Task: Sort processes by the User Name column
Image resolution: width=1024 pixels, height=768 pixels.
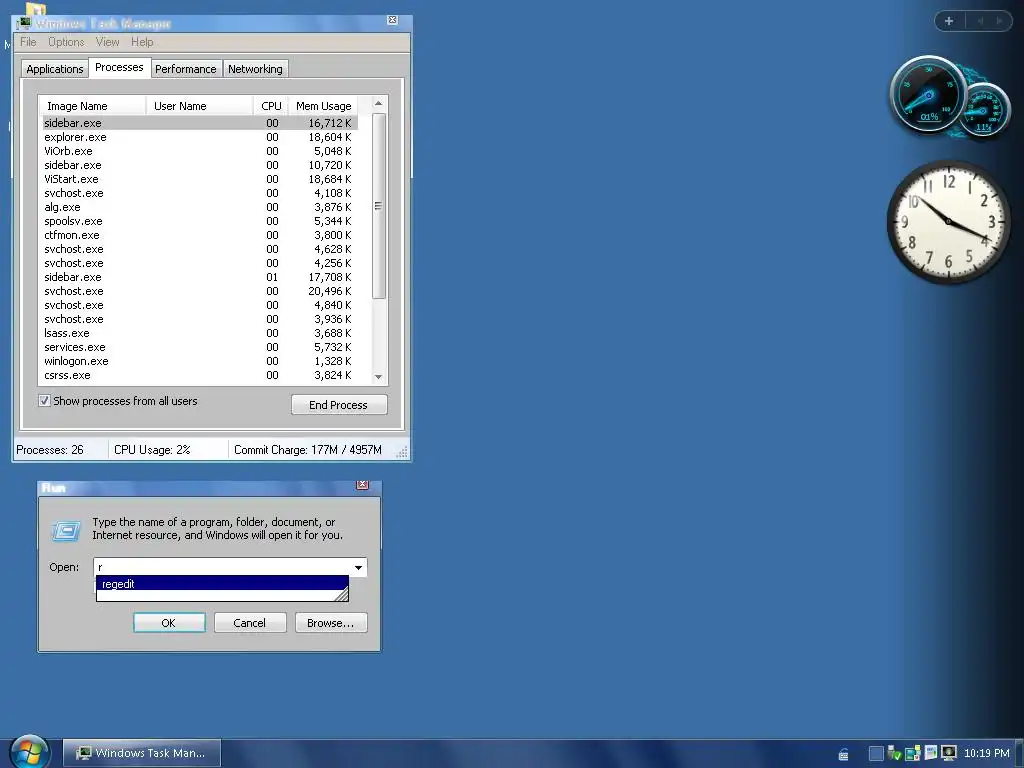Action: (x=199, y=106)
